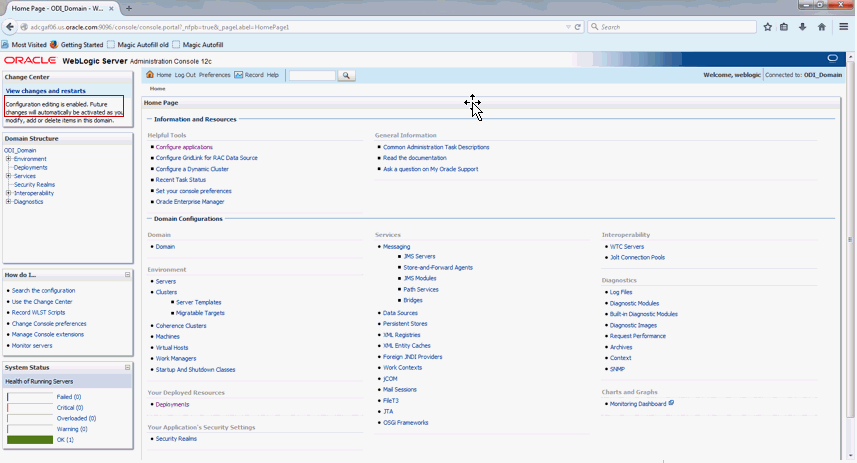Open OSGi Frameworks link
The height and width of the screenshot is (463, 857).
(x=405, y=423)
